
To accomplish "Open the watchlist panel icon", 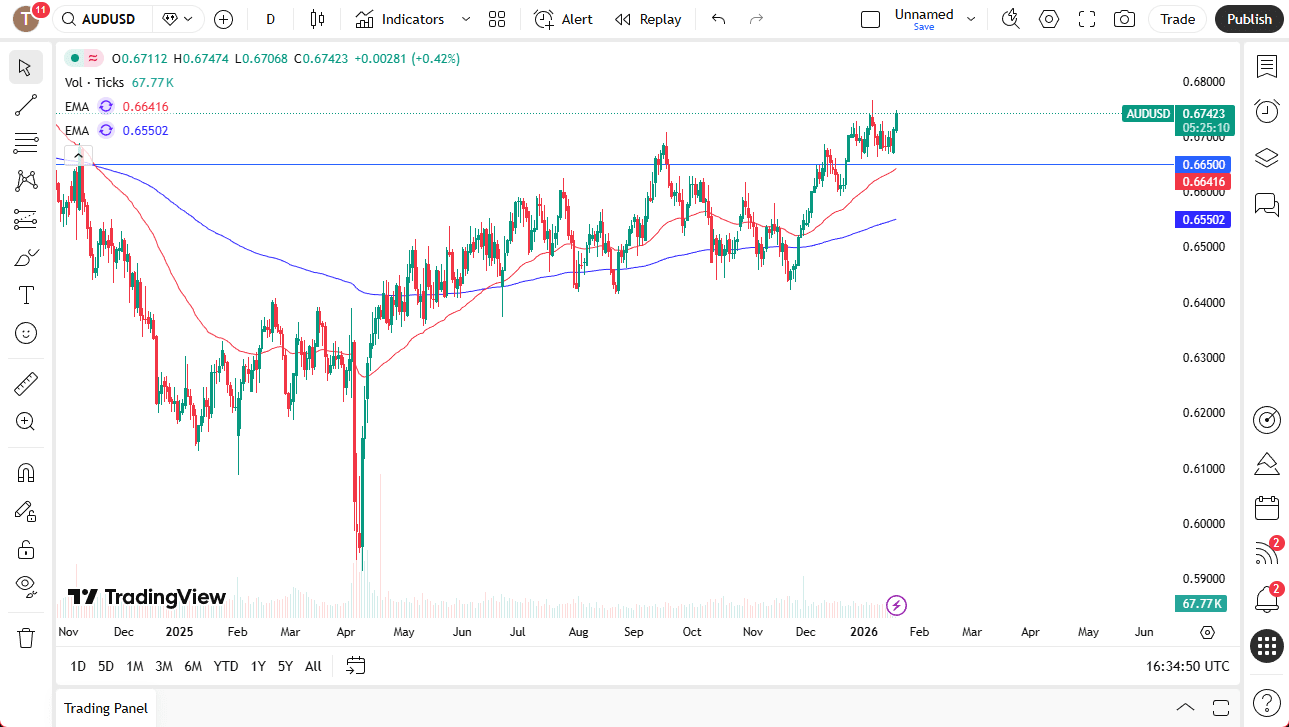I will pos(1267,67).
